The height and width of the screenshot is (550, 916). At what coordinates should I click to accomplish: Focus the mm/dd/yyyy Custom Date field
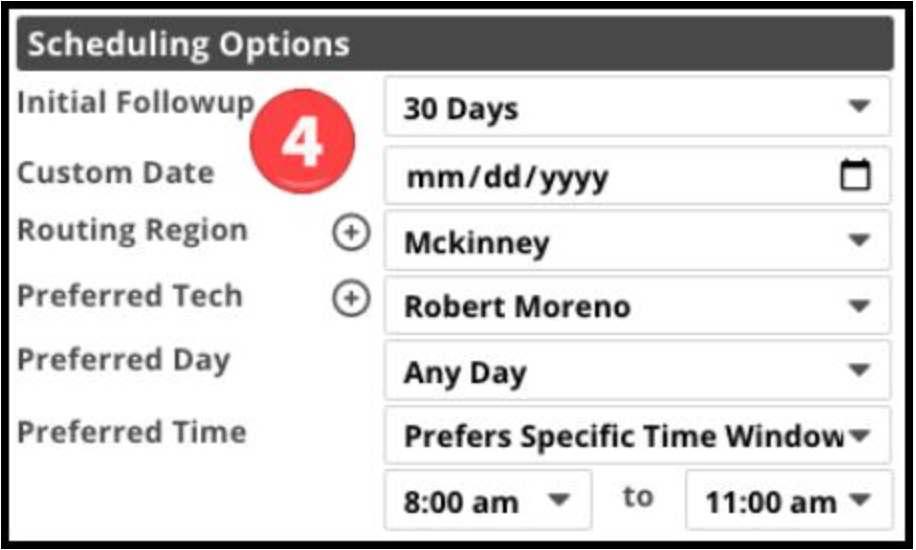coord(600,178)
